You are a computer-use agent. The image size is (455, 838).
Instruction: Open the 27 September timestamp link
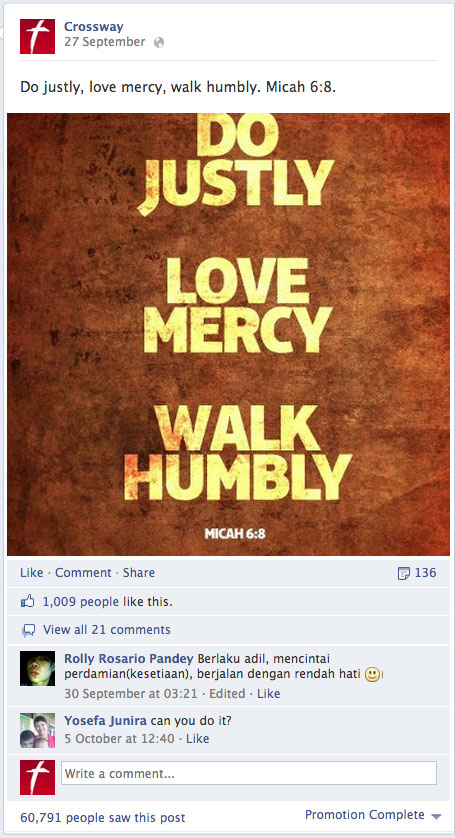tap(104, 42)
